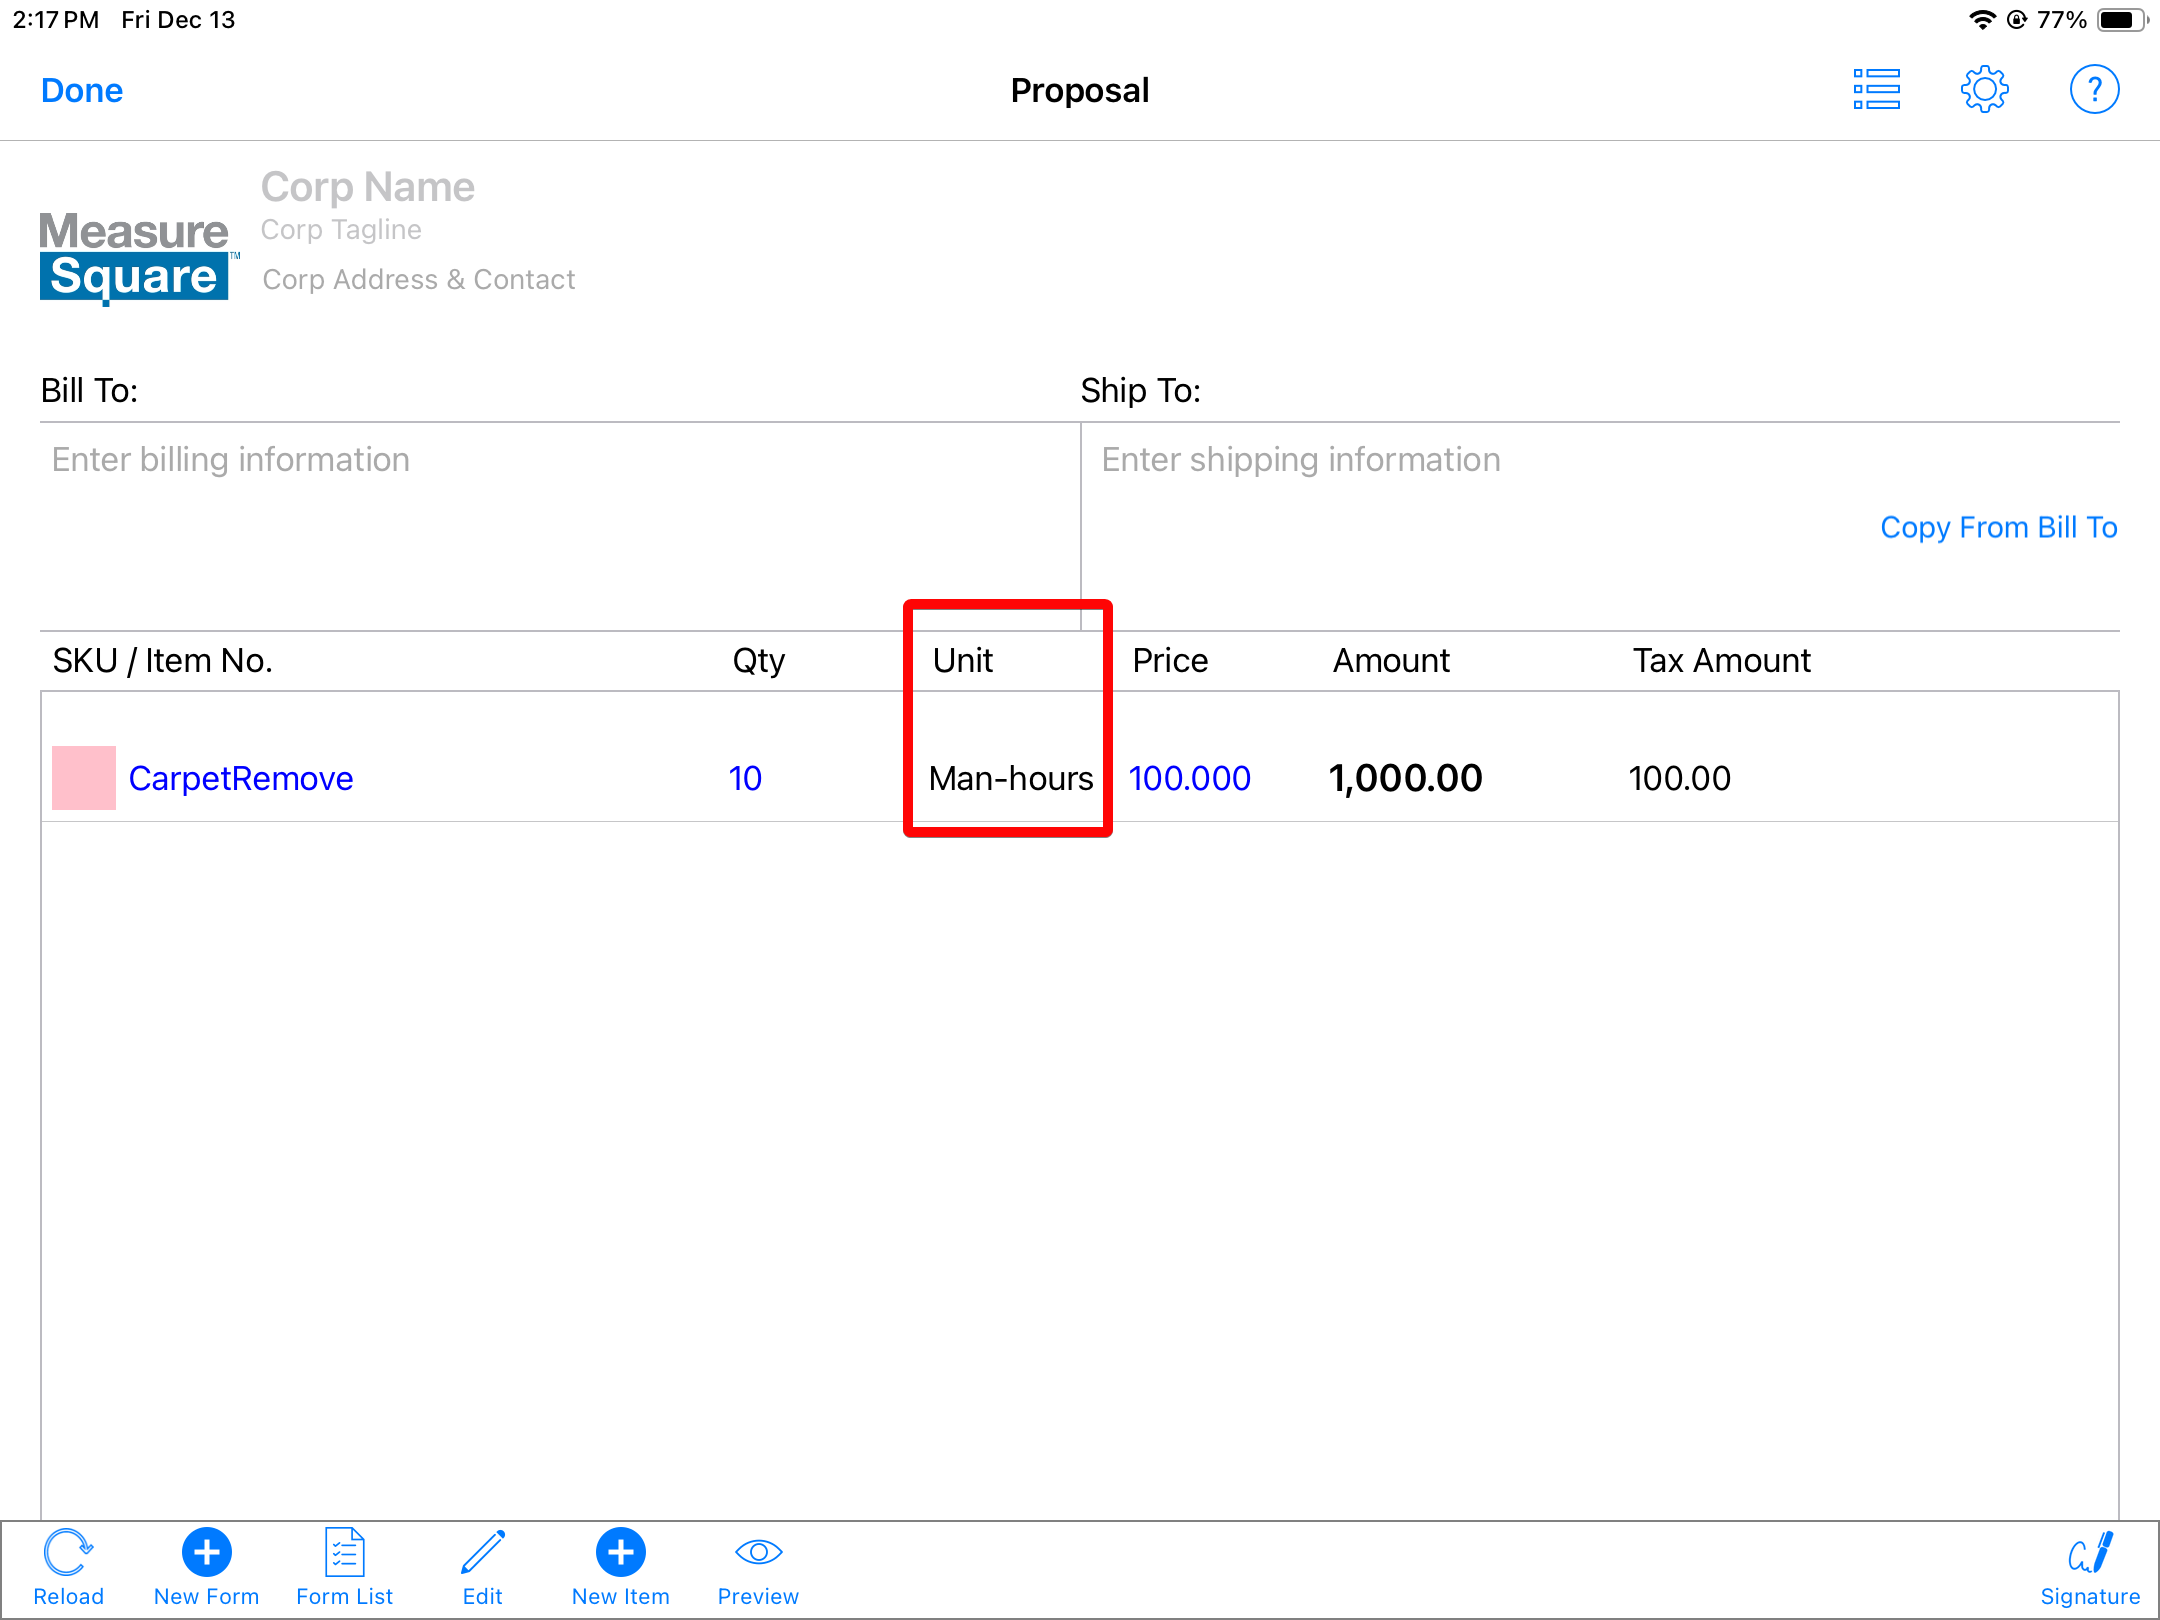The width and height of the screenshot is (2160, 1620).
Task: Click Copy From Bill To
Action: (x=1998, y=527)
